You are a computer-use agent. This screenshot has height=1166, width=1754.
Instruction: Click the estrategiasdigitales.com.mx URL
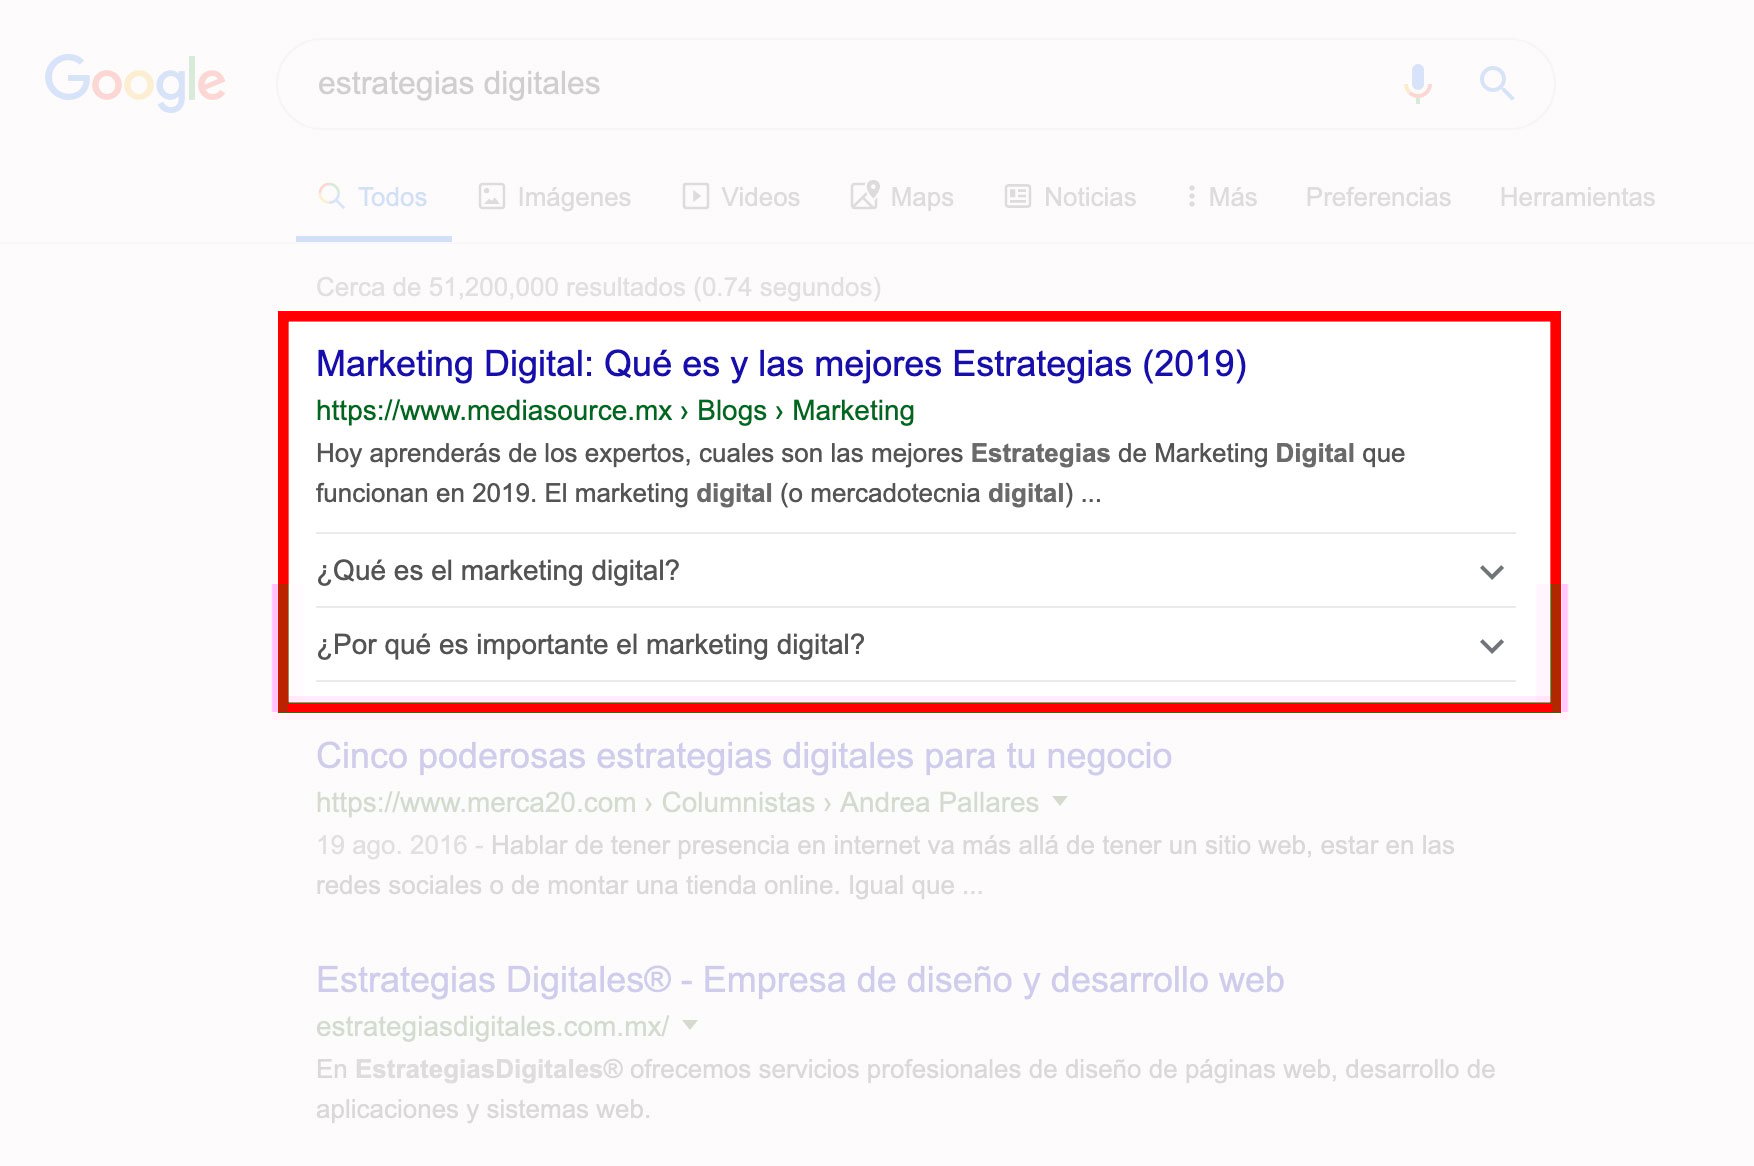[x=492, y=1027]
